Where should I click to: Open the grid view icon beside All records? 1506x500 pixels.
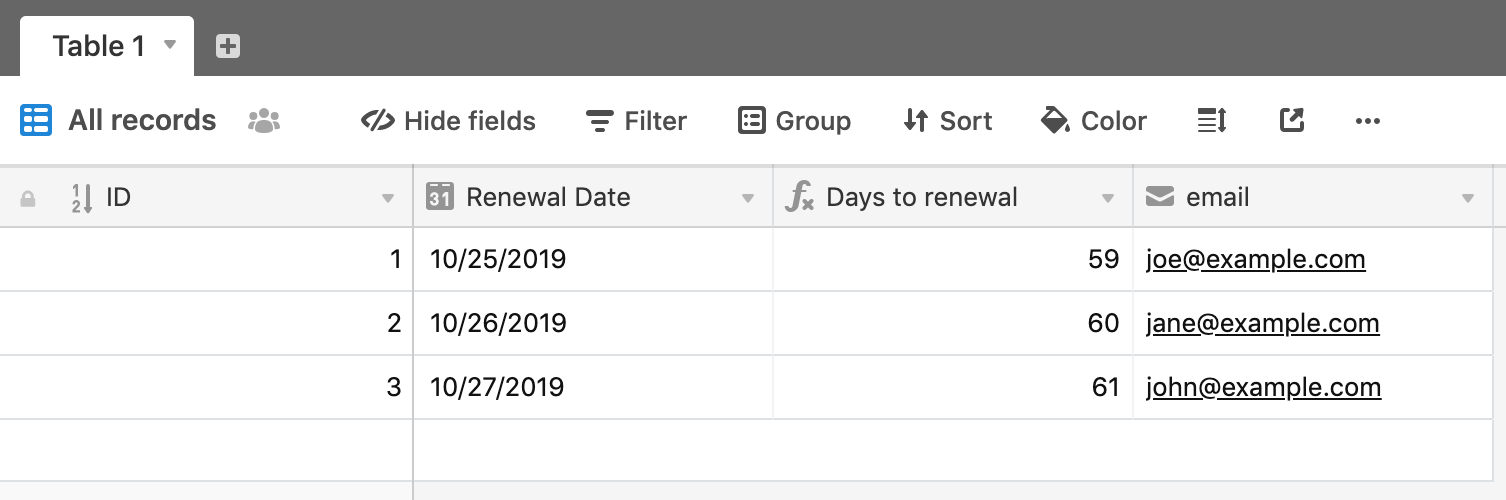point(36,121)
